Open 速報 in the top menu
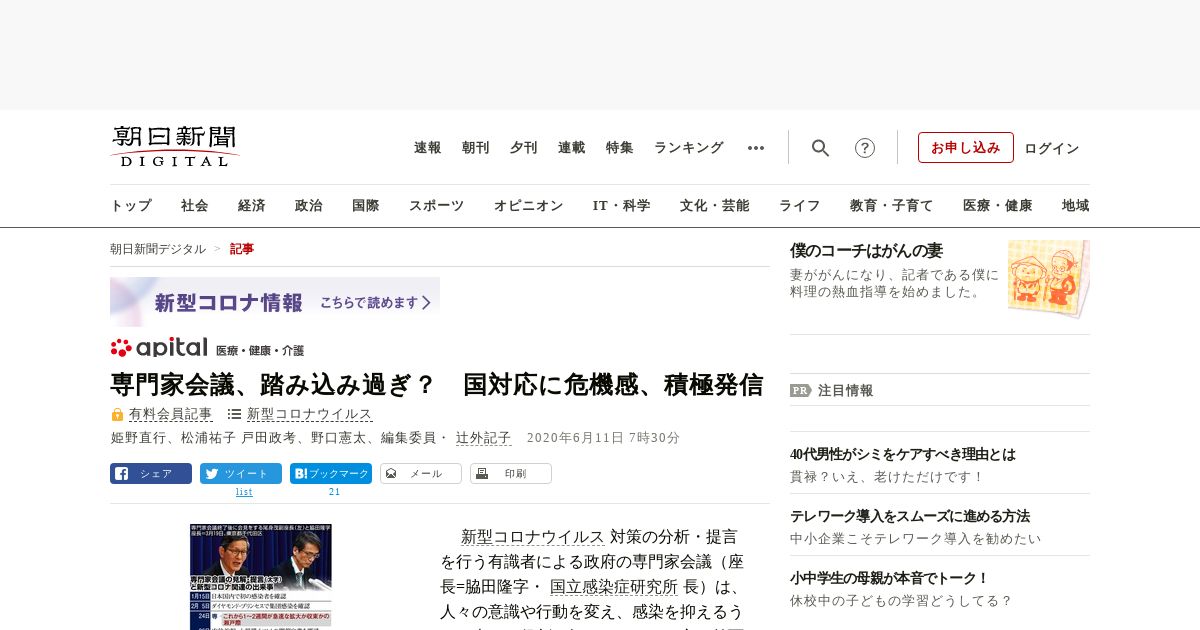The width and height of the screenshot is (1200, 630). (x=428, y=147)
